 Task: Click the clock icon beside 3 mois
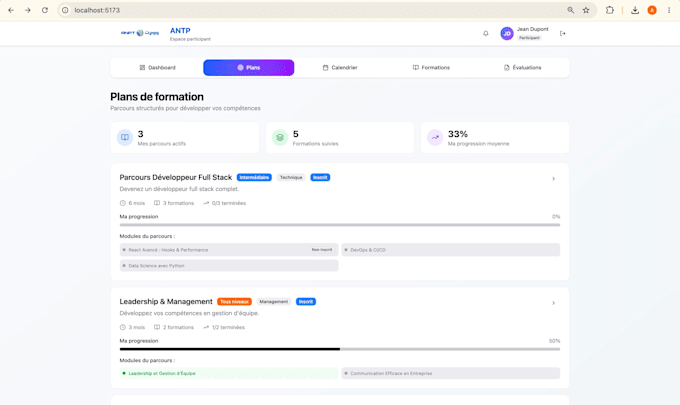(x=123, y=327)
